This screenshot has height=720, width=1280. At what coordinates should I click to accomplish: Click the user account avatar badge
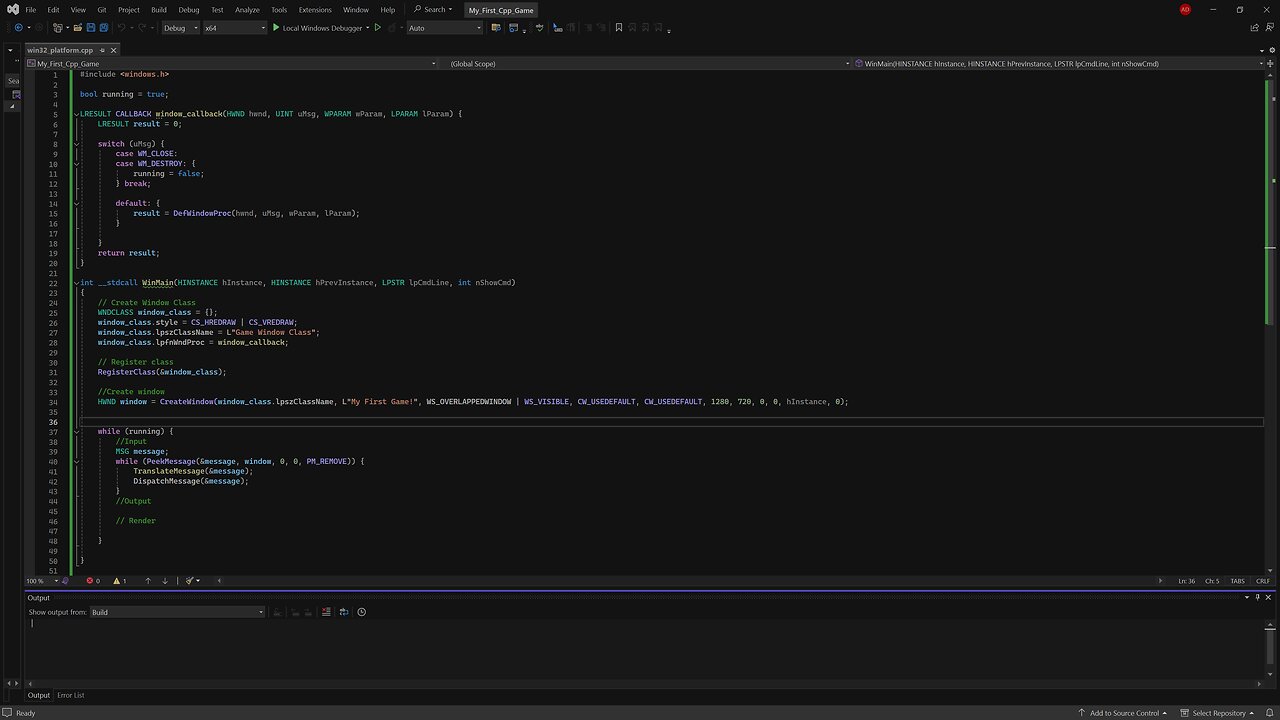(1185, 9)
